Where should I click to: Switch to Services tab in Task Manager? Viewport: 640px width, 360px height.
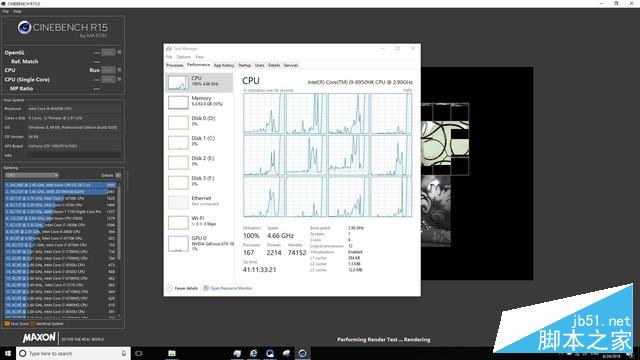coord(291,65)
